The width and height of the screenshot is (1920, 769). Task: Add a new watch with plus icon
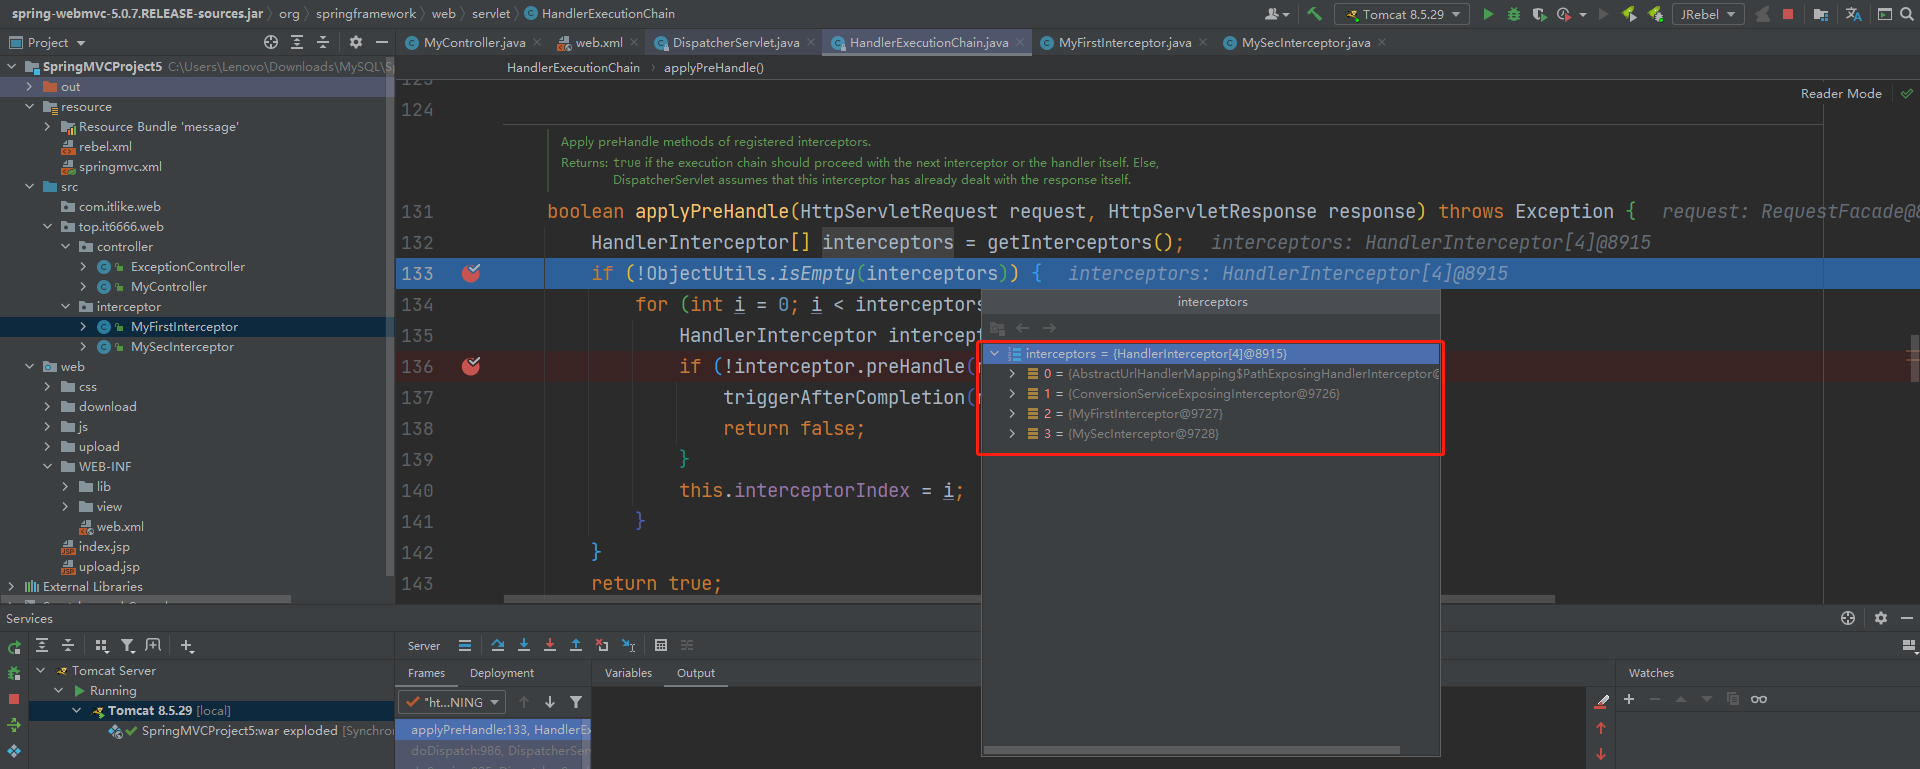pos(1629,699)
